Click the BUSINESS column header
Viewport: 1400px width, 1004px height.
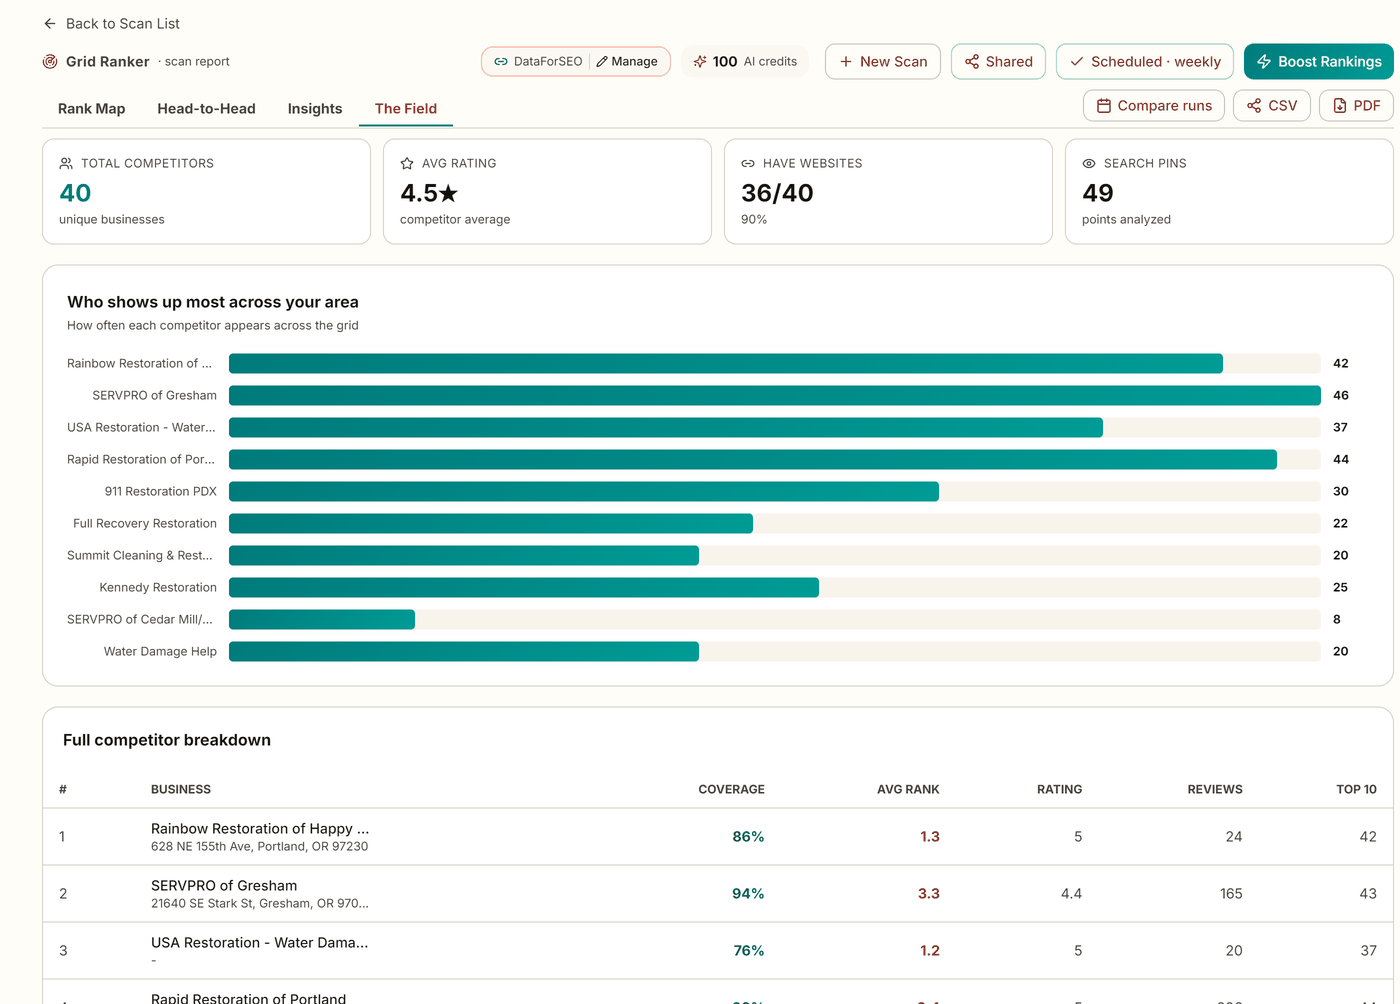tap(181, 790)
